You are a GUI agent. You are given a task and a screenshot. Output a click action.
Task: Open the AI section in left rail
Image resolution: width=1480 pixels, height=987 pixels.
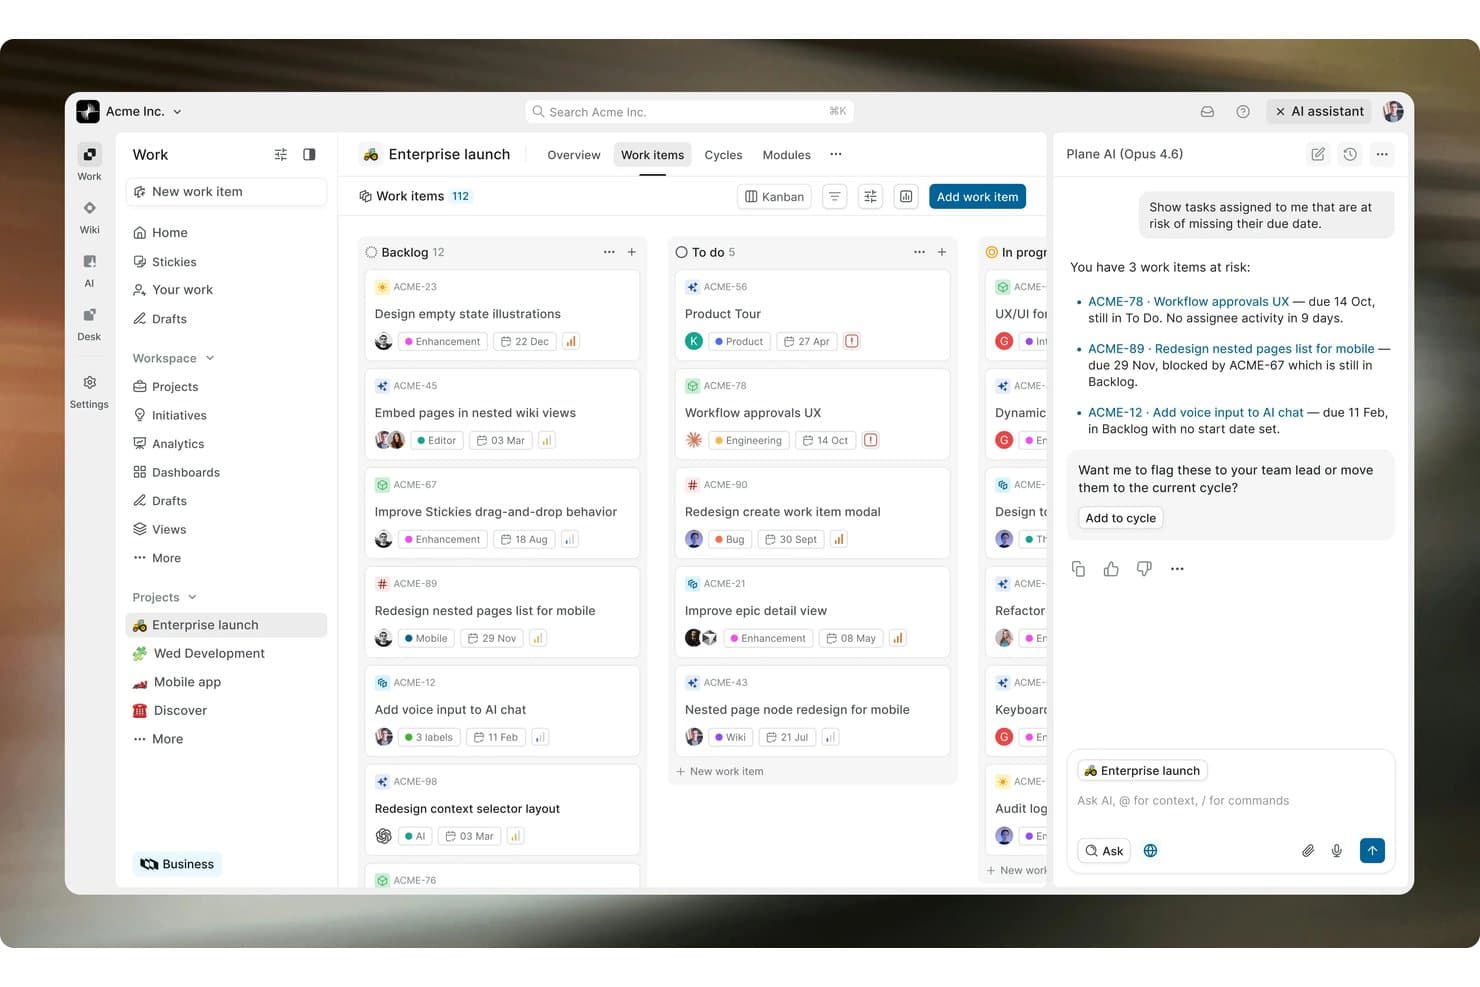90,270
